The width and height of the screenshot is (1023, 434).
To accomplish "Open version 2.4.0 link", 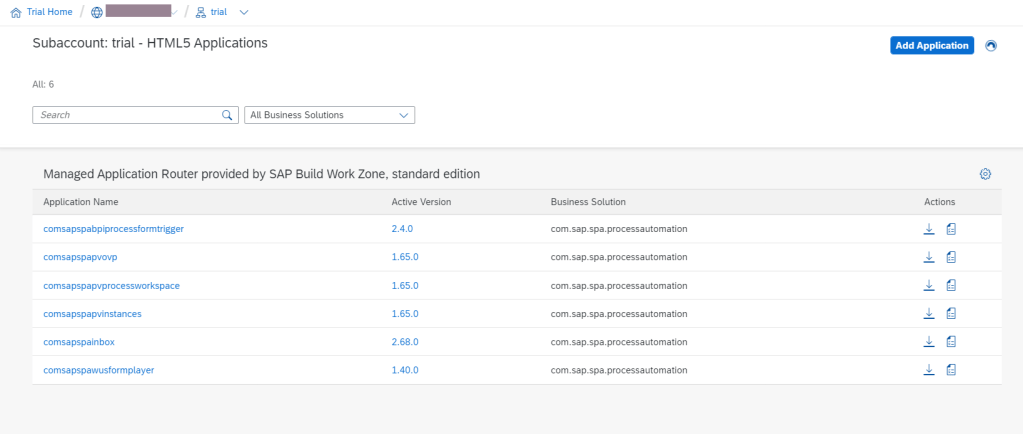I will click(x=402, y=229).
